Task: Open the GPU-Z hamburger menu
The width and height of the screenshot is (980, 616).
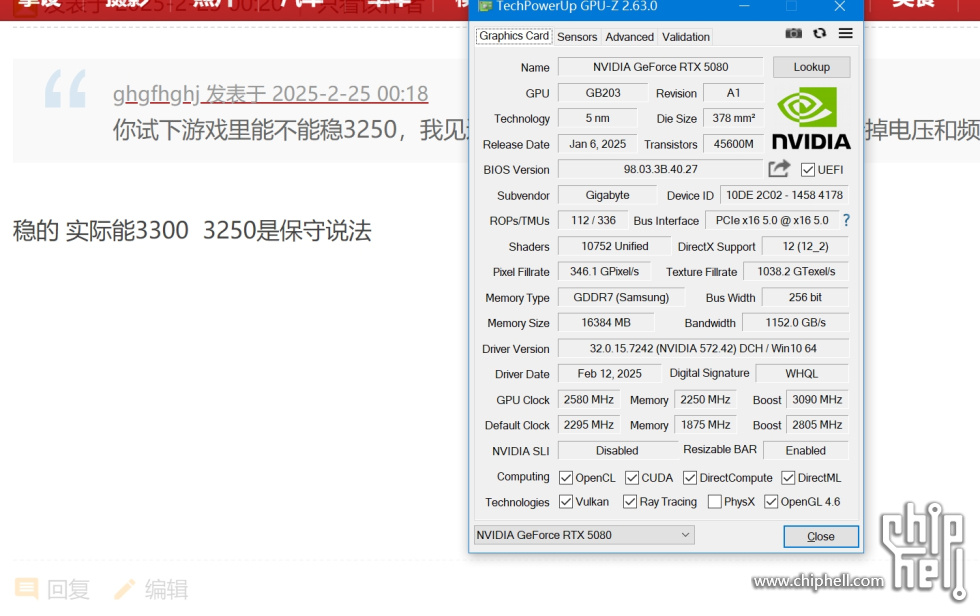Action: click(x=846, y=33)
